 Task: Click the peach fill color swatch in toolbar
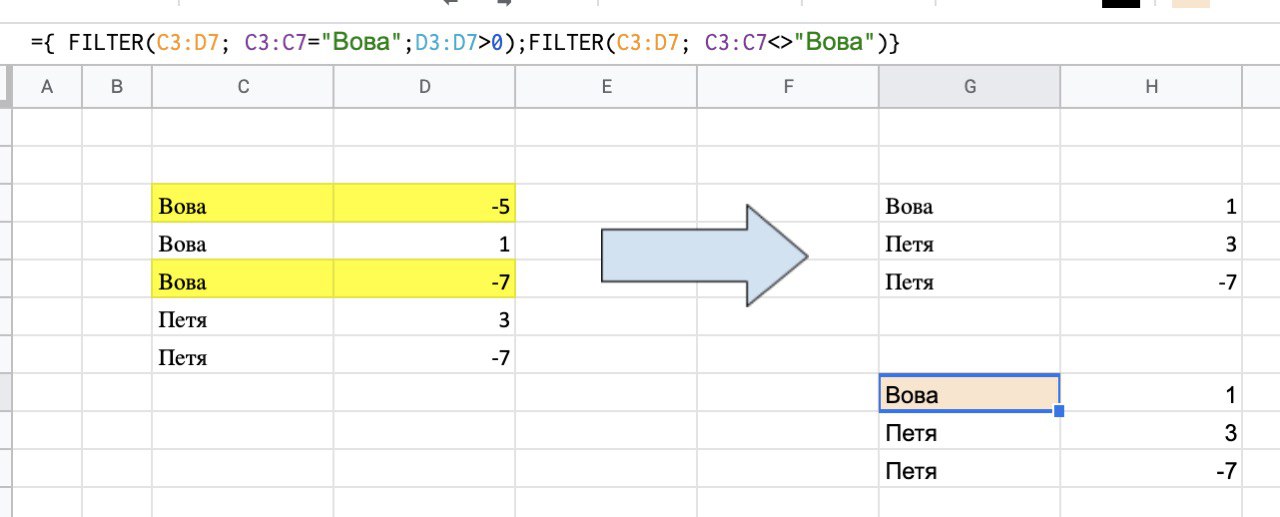1191,3
